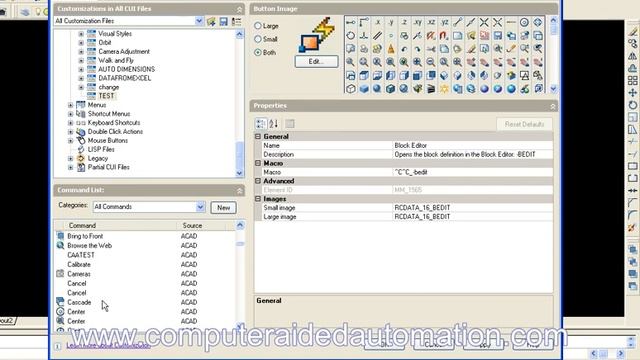This screenshot has height=360, width=640.
Task: Expand the AUTO DIMENSIONS toolbar node
Action: pyautogui.click(x=81, y=69)
